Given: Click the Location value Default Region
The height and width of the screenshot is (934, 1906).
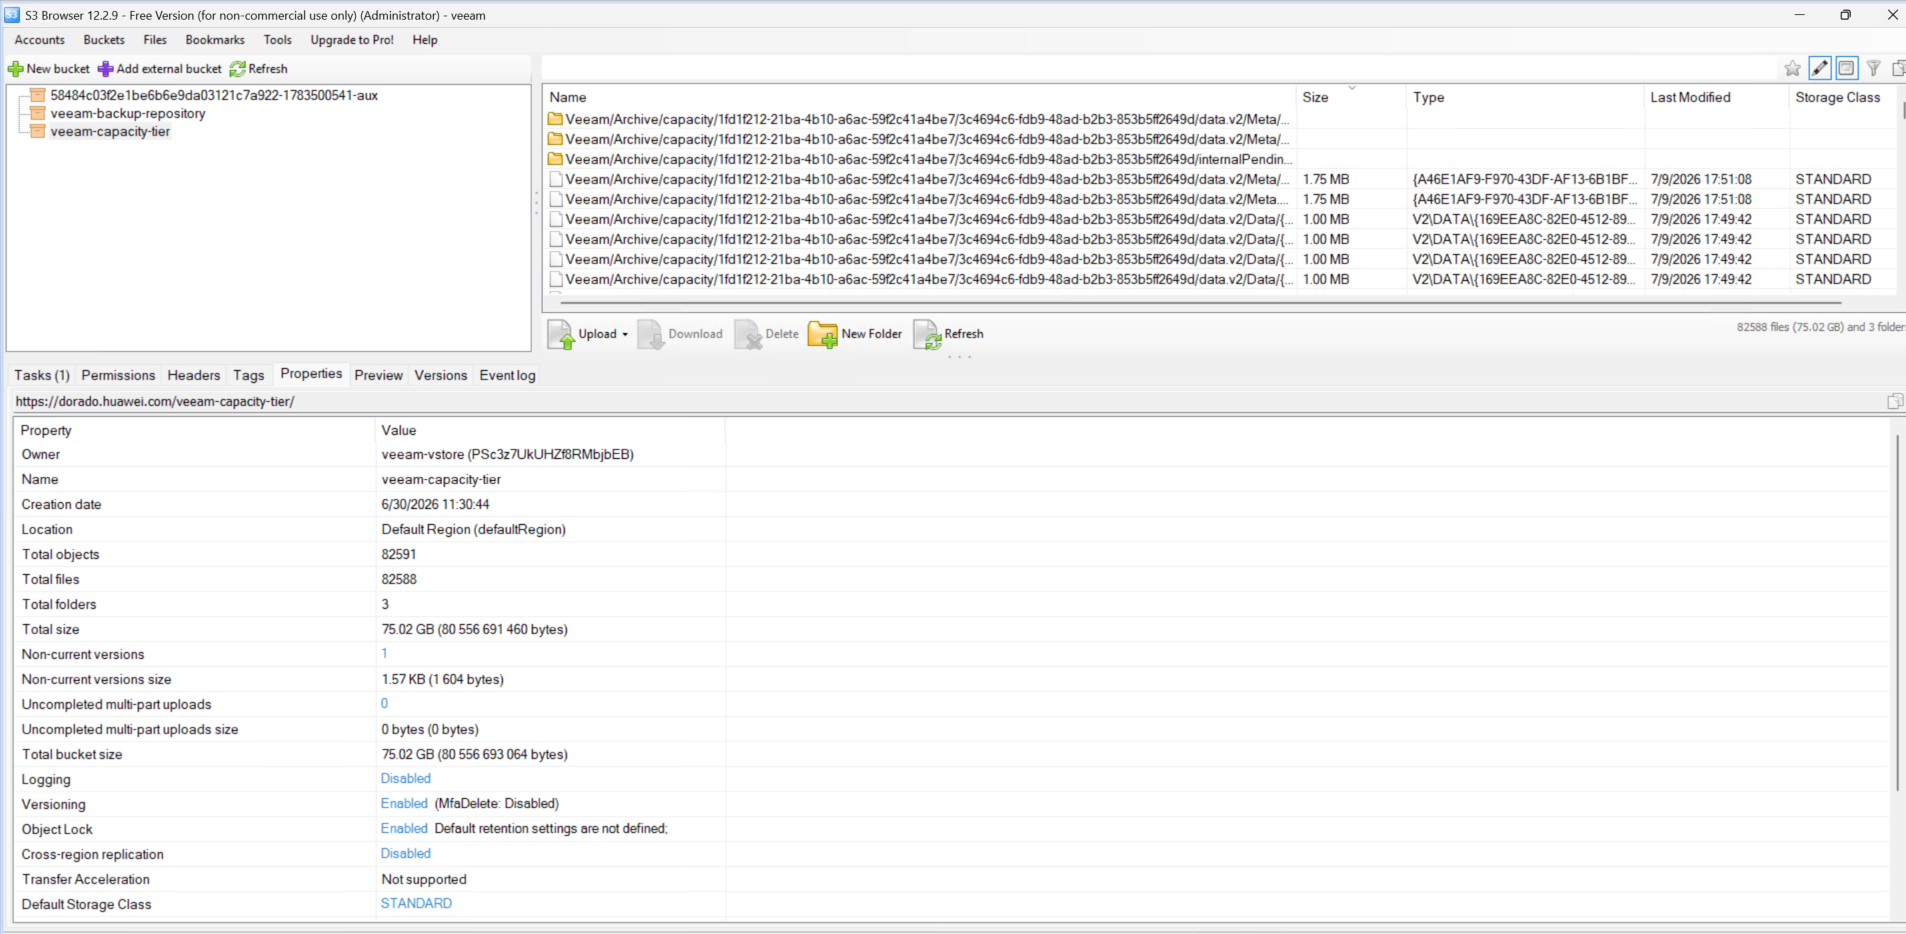Looking at the screenshot, I should point(473,530).
